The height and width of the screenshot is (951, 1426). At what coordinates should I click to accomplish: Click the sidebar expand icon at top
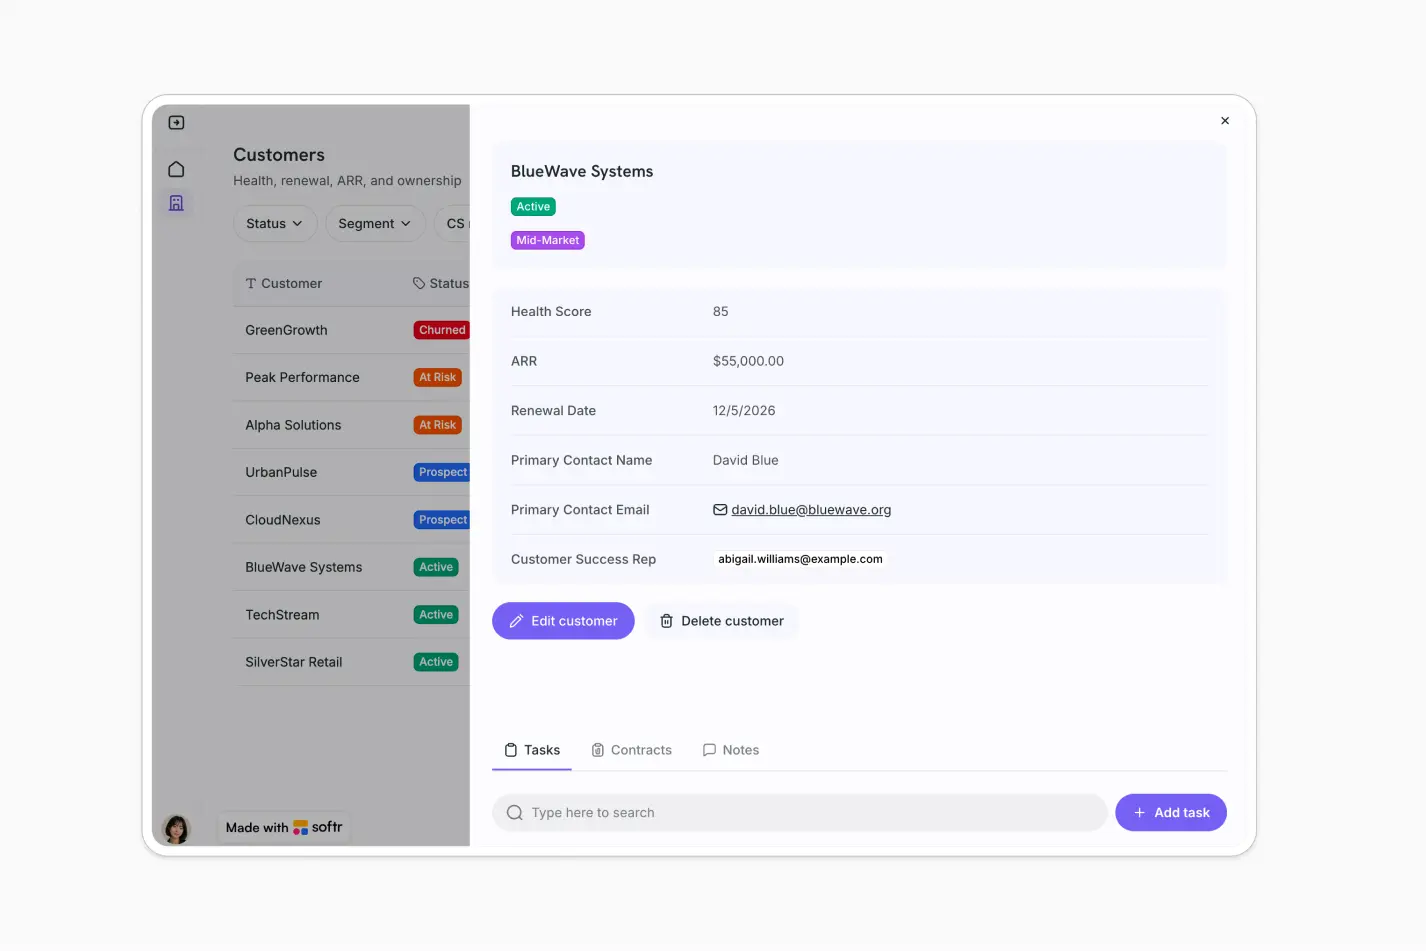[176, 122]
